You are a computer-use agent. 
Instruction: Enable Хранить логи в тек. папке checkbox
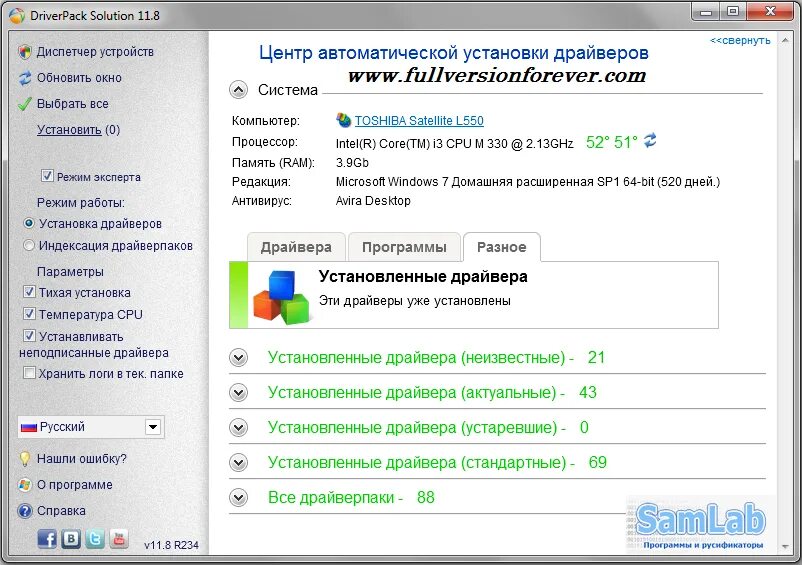[x=29, y=373]
